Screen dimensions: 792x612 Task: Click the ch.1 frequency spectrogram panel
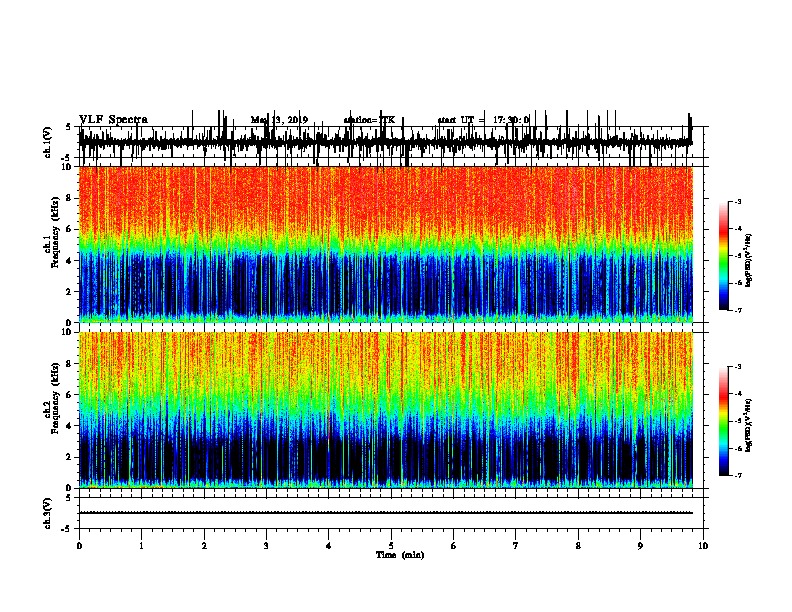386,244
